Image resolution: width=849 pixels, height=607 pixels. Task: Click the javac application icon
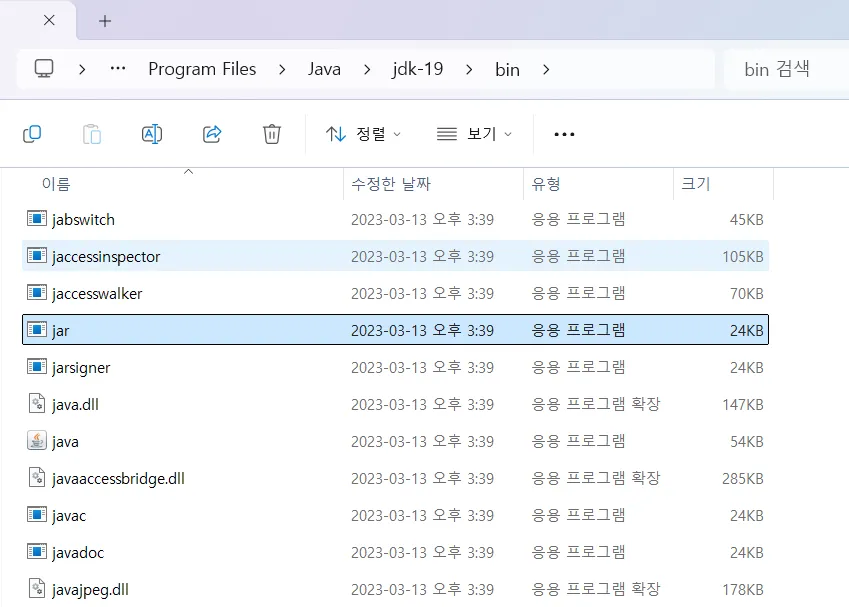(37, 514)
